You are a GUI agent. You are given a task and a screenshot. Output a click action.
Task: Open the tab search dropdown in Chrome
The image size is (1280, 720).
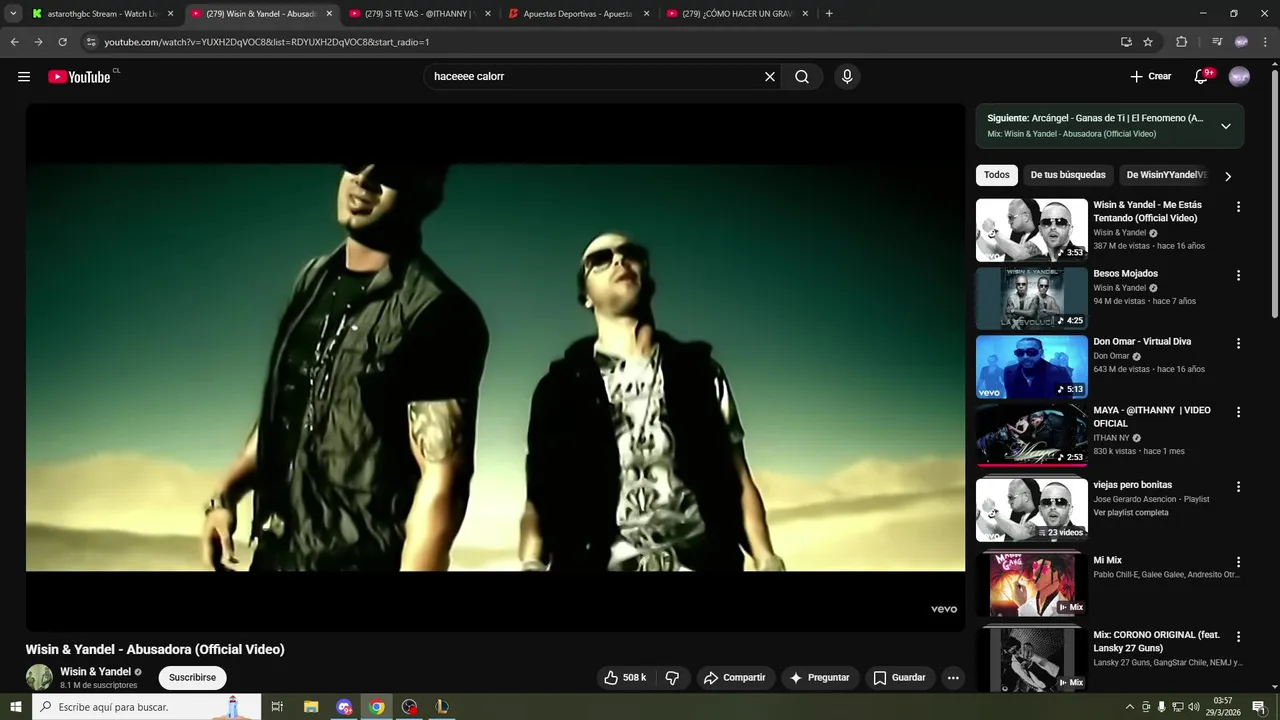[13, 14]
